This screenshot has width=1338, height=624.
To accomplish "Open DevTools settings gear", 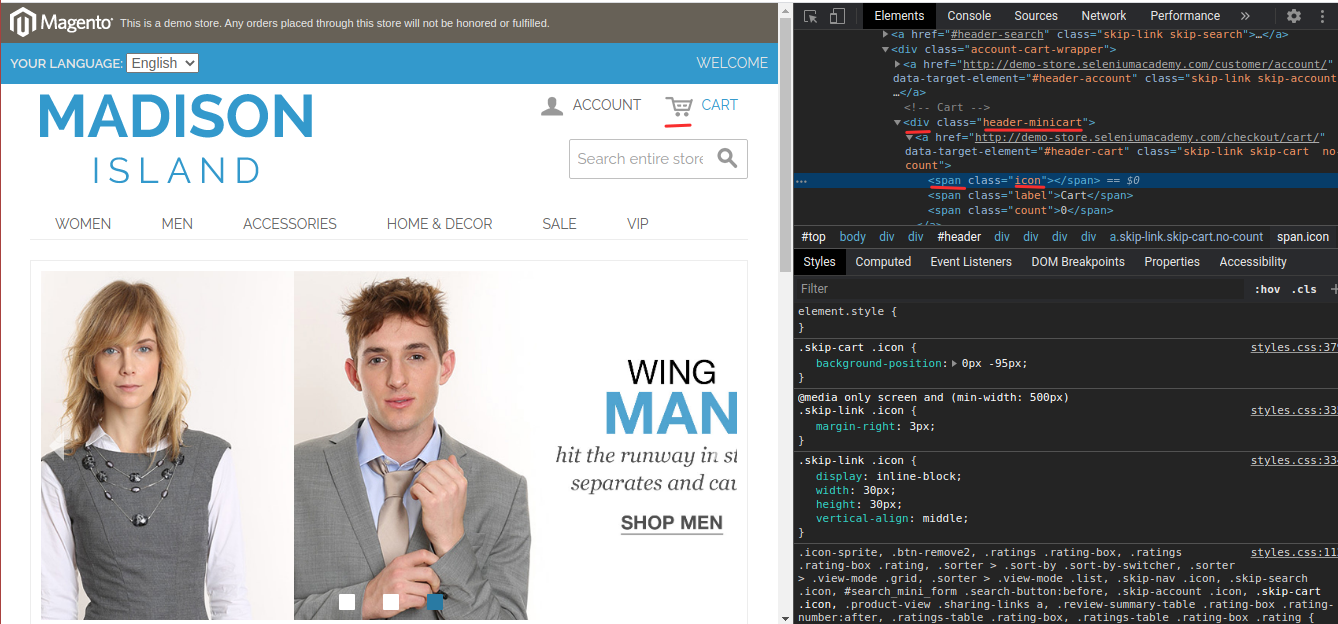I will pyautogui.click(x=1294, y=16).
